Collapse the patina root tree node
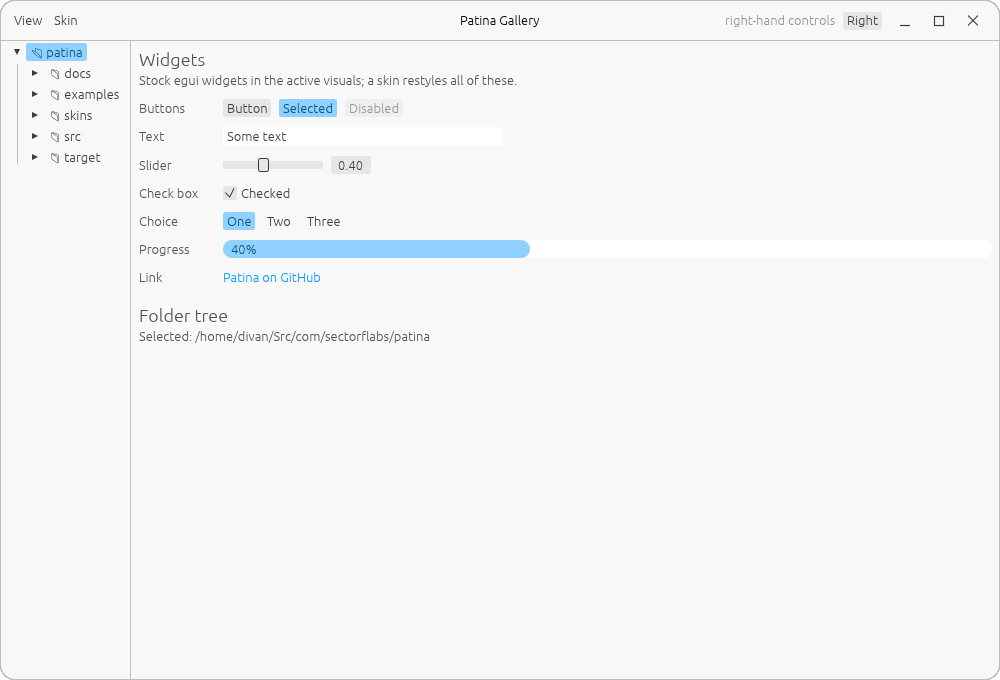Image resolution: width=1000 pixels, height=680 pixels. (x=17, y=52)
